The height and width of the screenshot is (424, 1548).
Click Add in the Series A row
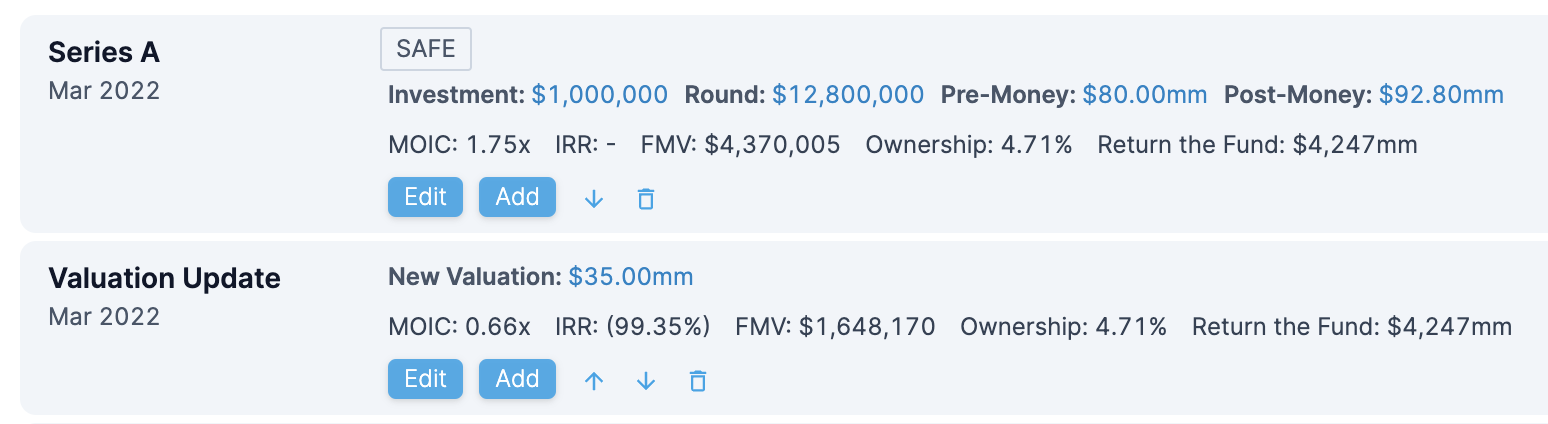[x=517, y=197]
